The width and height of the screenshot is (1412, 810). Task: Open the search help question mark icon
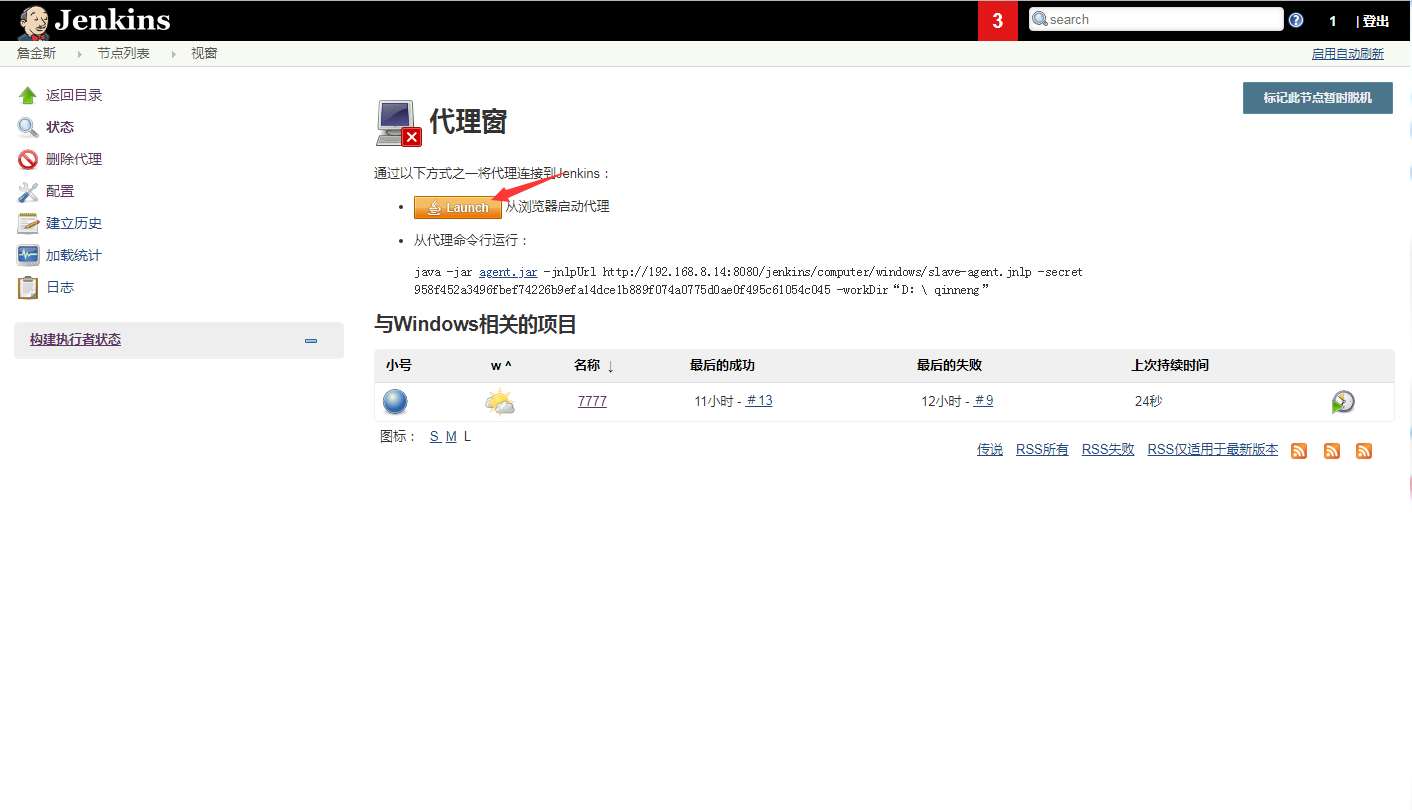point(1296,20)
